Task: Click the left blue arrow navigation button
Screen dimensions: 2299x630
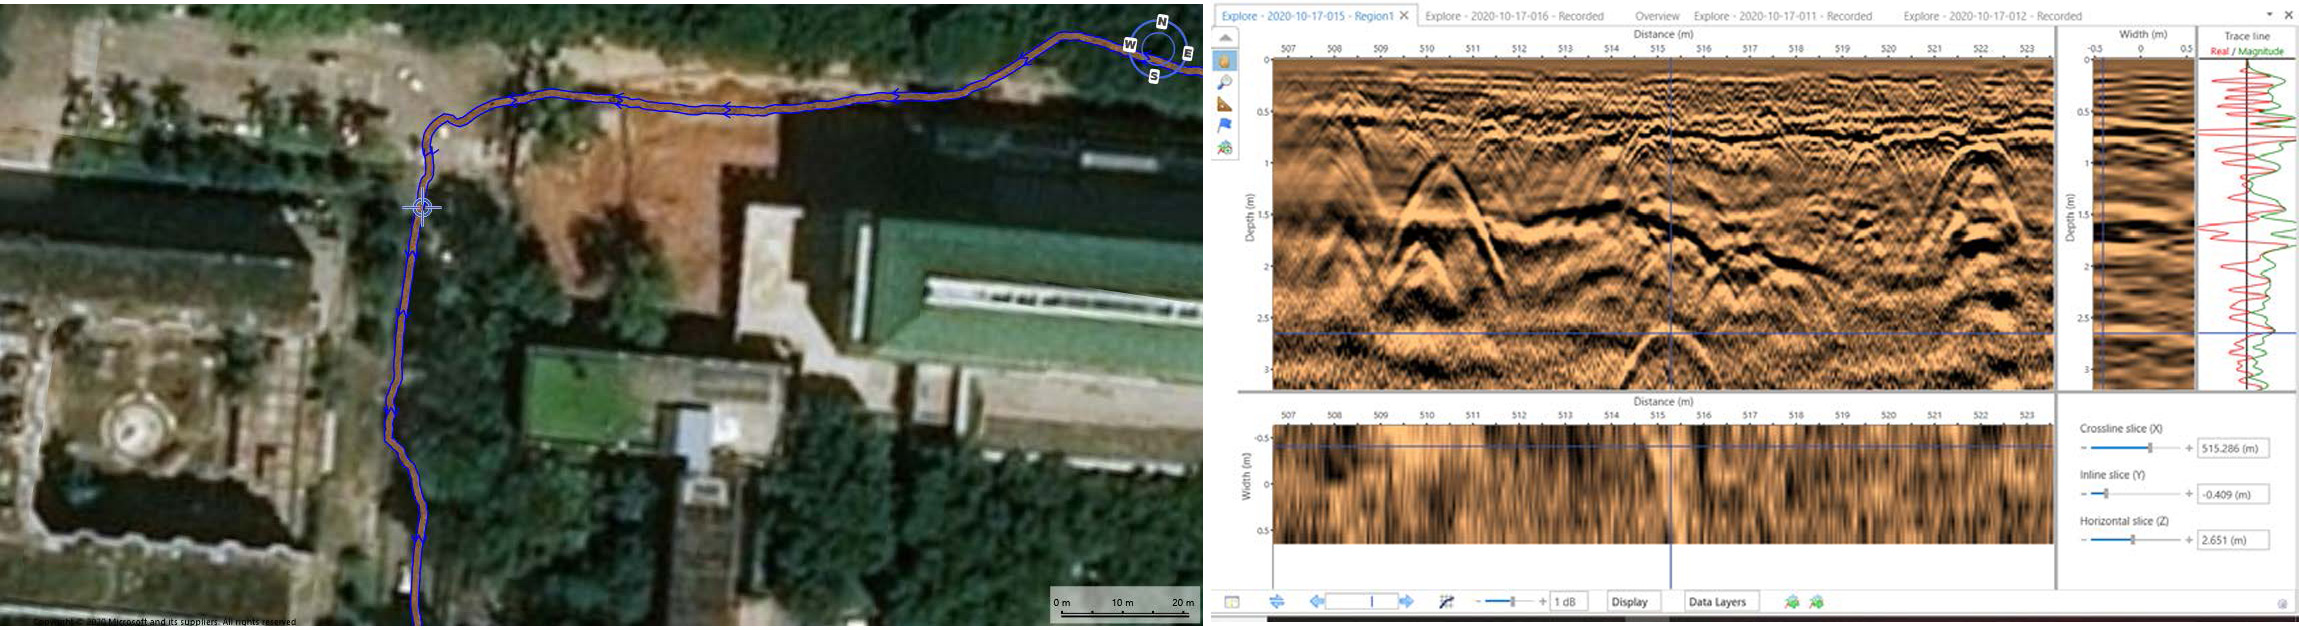Action: 1317,602
